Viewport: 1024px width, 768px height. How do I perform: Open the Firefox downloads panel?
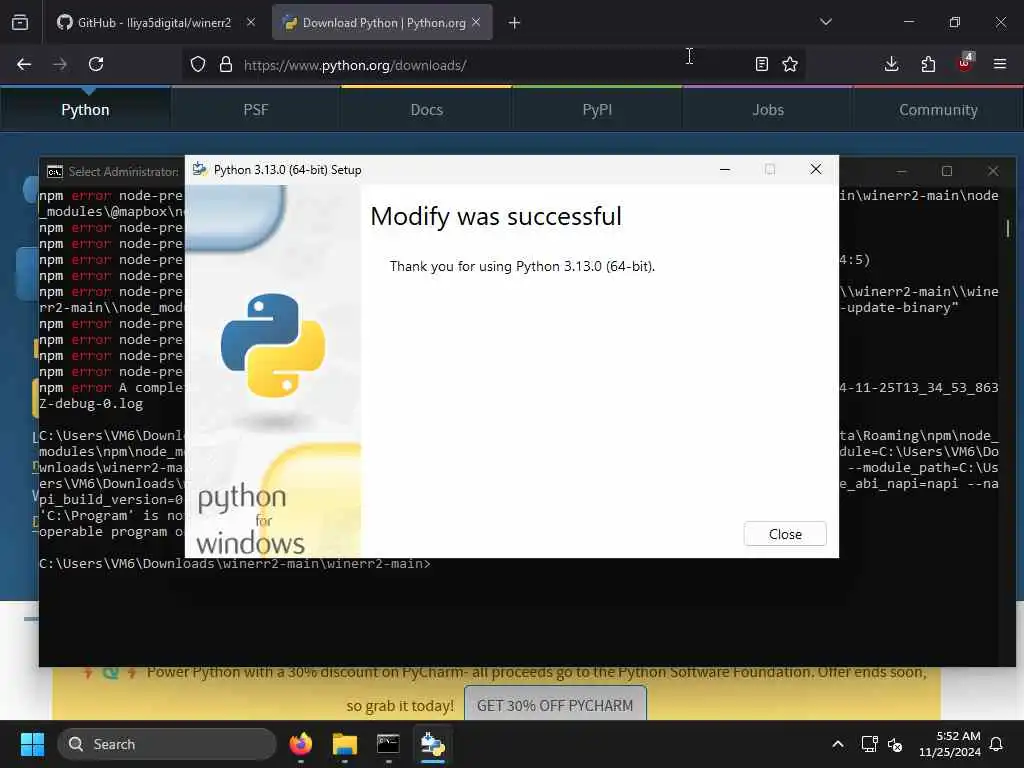(891, 64)
